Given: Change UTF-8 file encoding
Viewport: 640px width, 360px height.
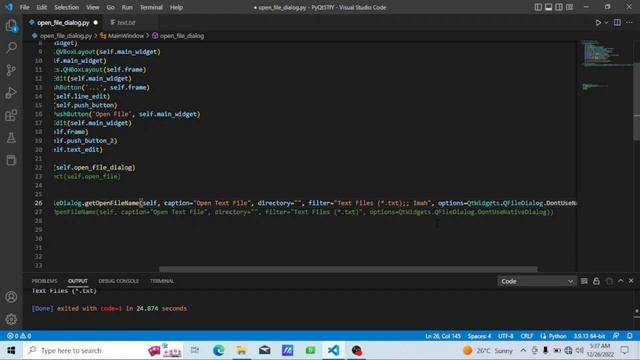Looking at the screenshot, I should coord(505,336).
